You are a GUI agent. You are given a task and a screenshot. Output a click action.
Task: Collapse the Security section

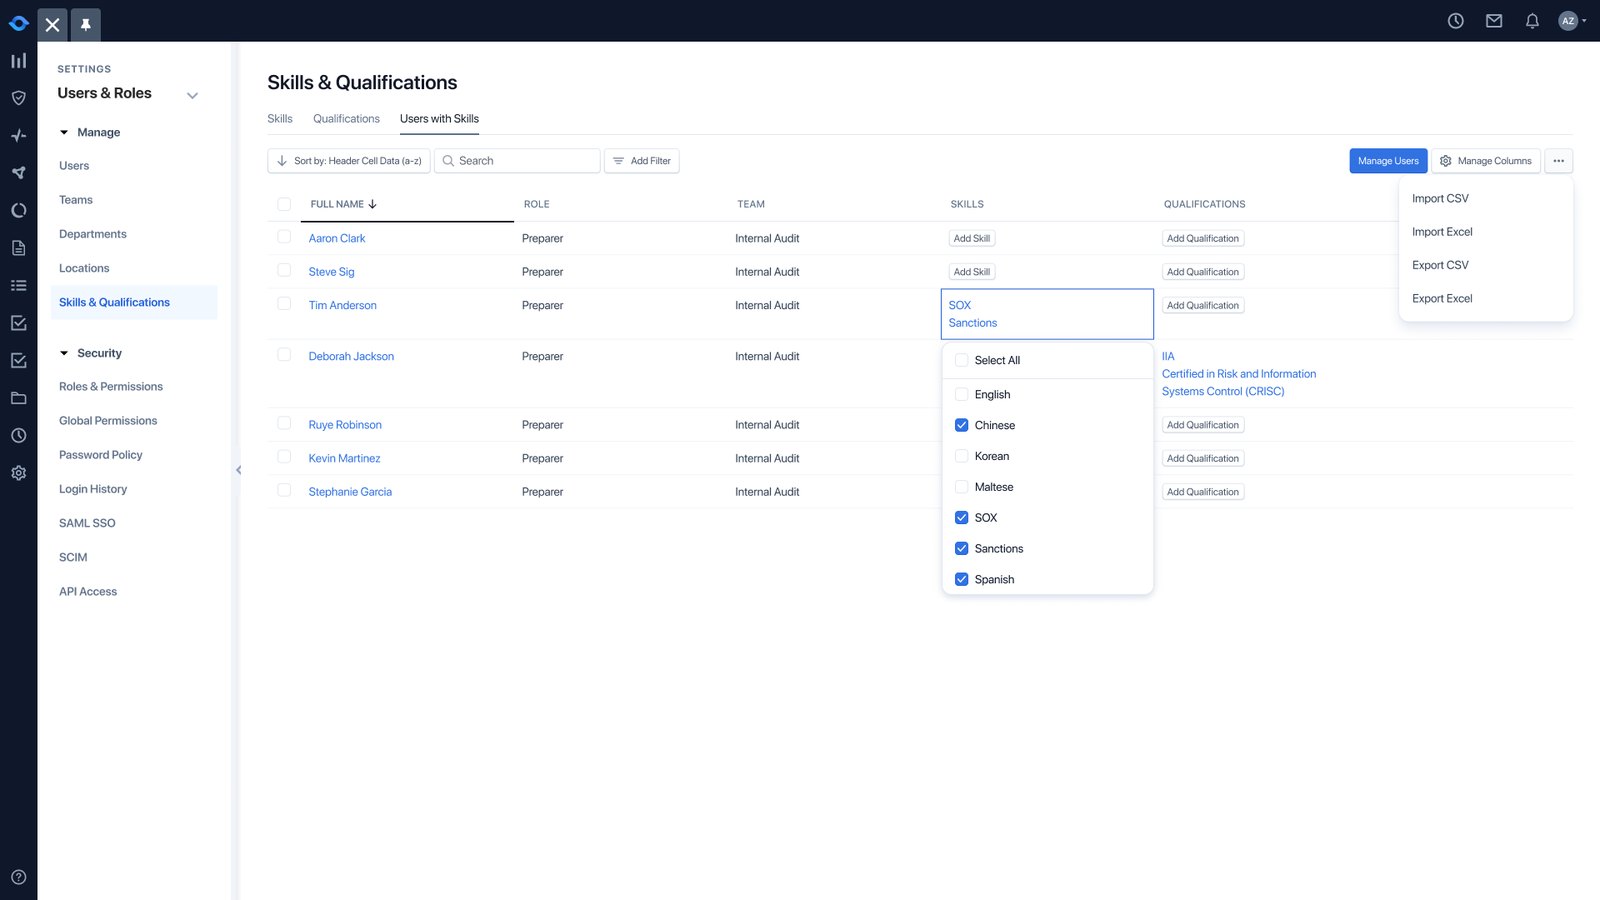click(x=64, y=353)
